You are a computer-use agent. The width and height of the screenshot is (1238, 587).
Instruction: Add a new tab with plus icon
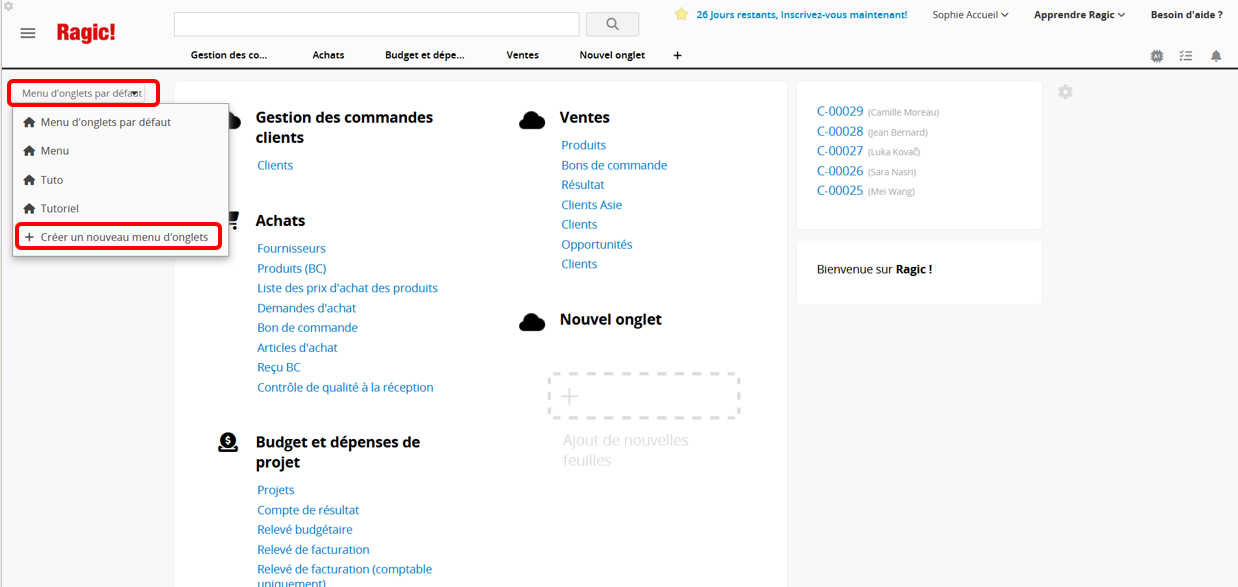677,56
